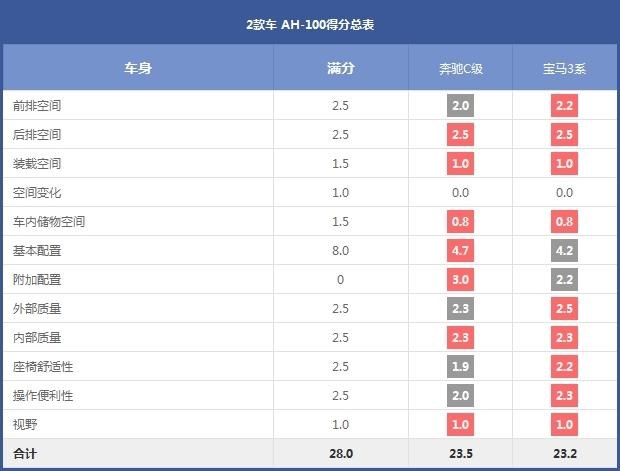
Task: Click the 座椅舒适性 row label
Action: (43, 367)
